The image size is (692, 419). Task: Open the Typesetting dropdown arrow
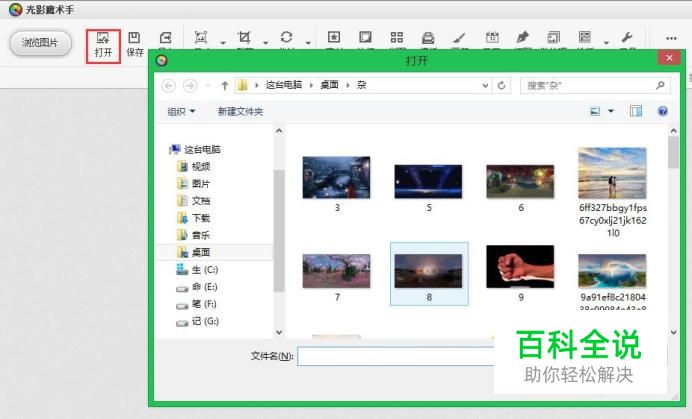tap(606, 43)
